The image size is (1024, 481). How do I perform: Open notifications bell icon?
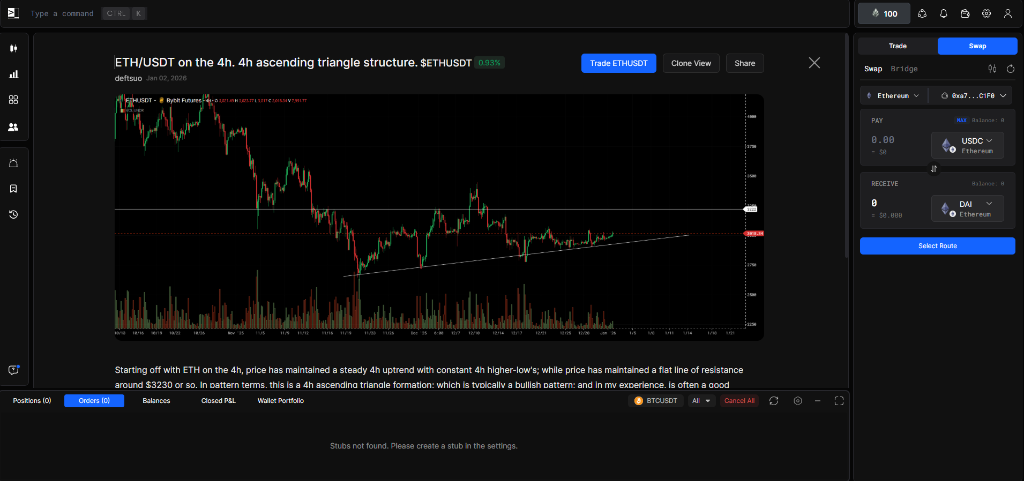point(944,13)
